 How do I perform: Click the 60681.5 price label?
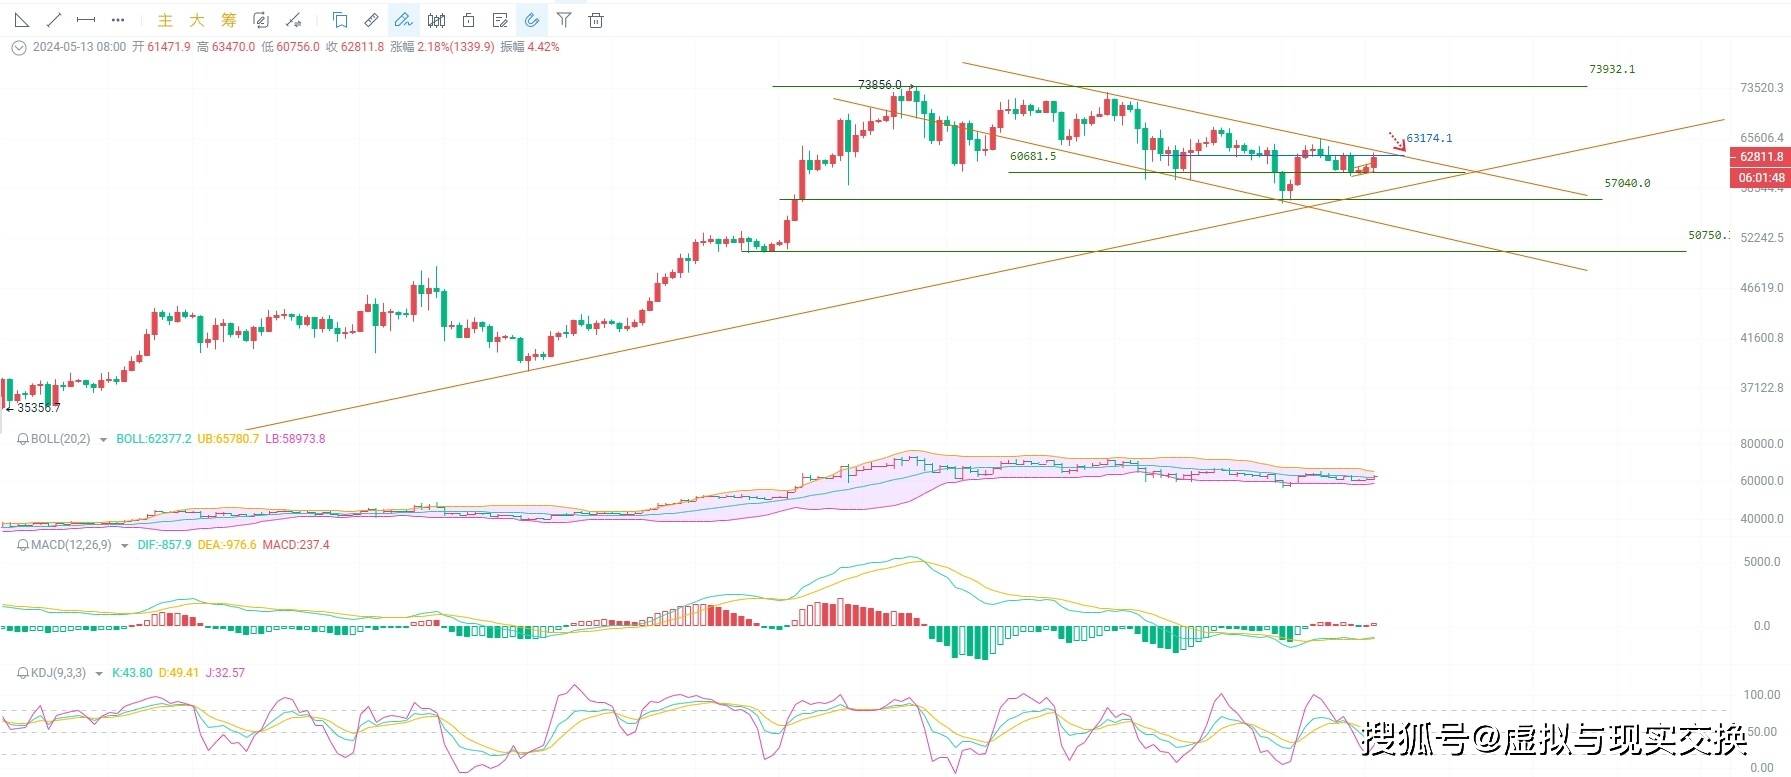click(x=1033, y=156)
